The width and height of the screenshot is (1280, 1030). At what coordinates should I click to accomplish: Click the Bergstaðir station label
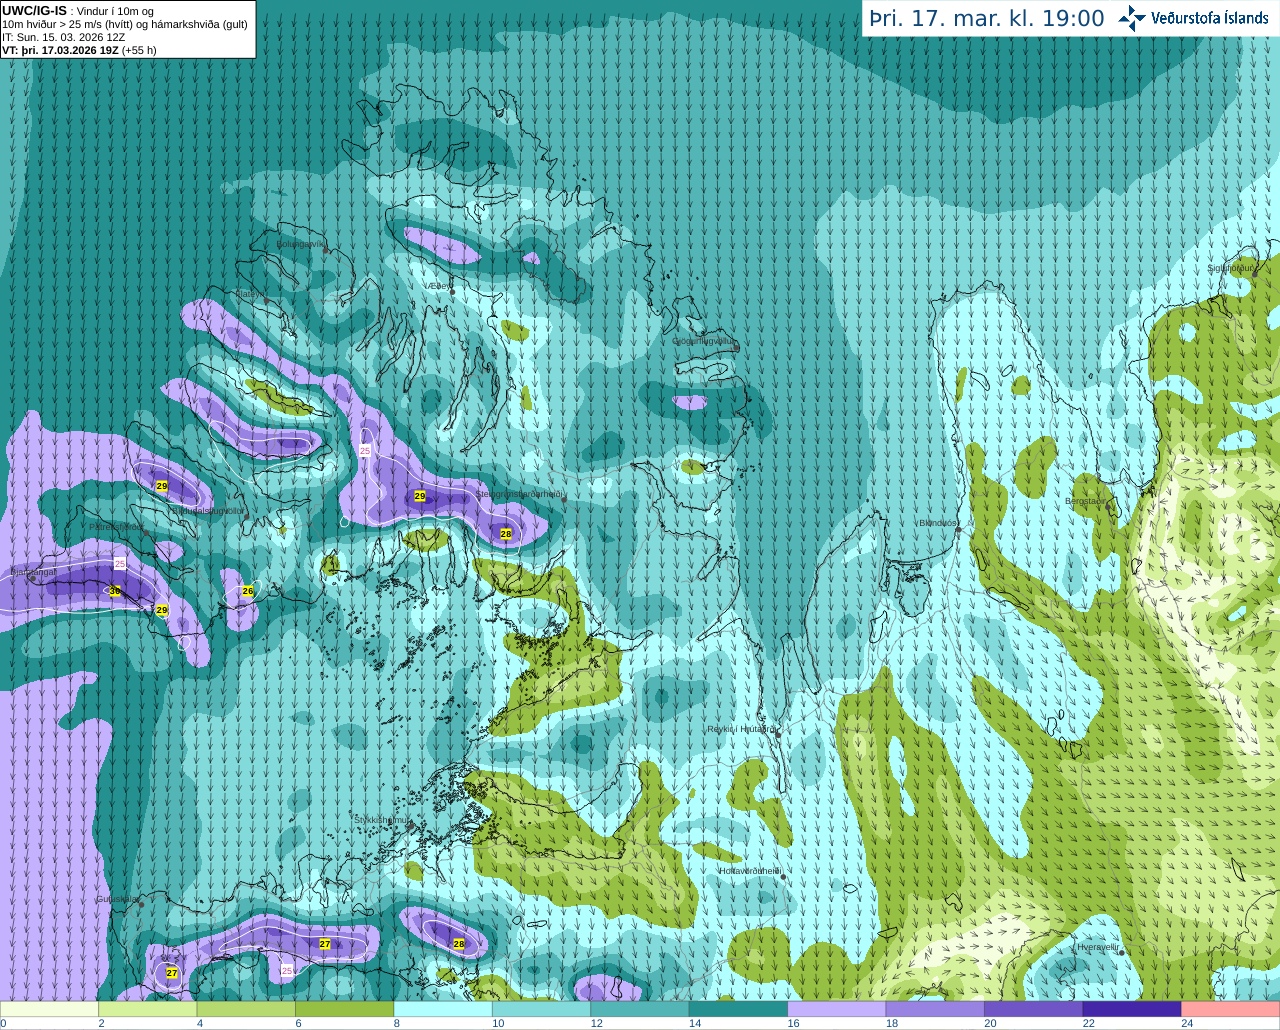pos(1087,501)
